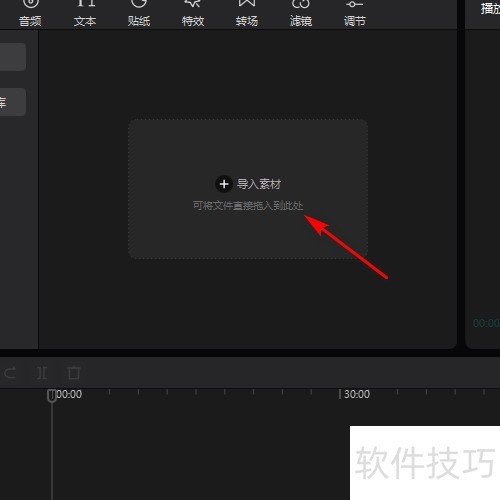Click the 播放 player panel title
Screen dimensions: 500x500
(x=490, y=9)
